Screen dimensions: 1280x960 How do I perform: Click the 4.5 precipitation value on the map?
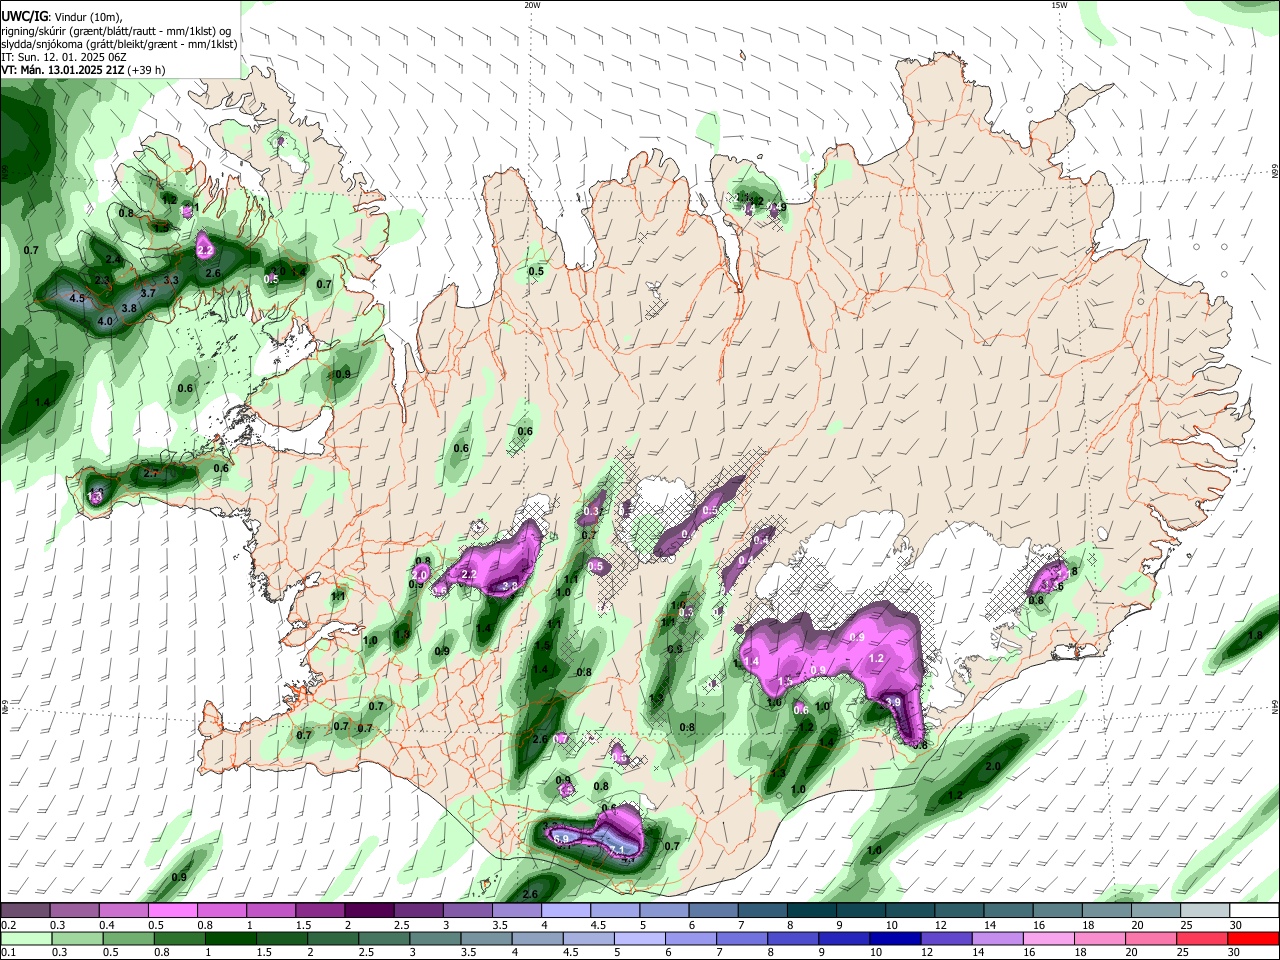[x=77, y=298]
